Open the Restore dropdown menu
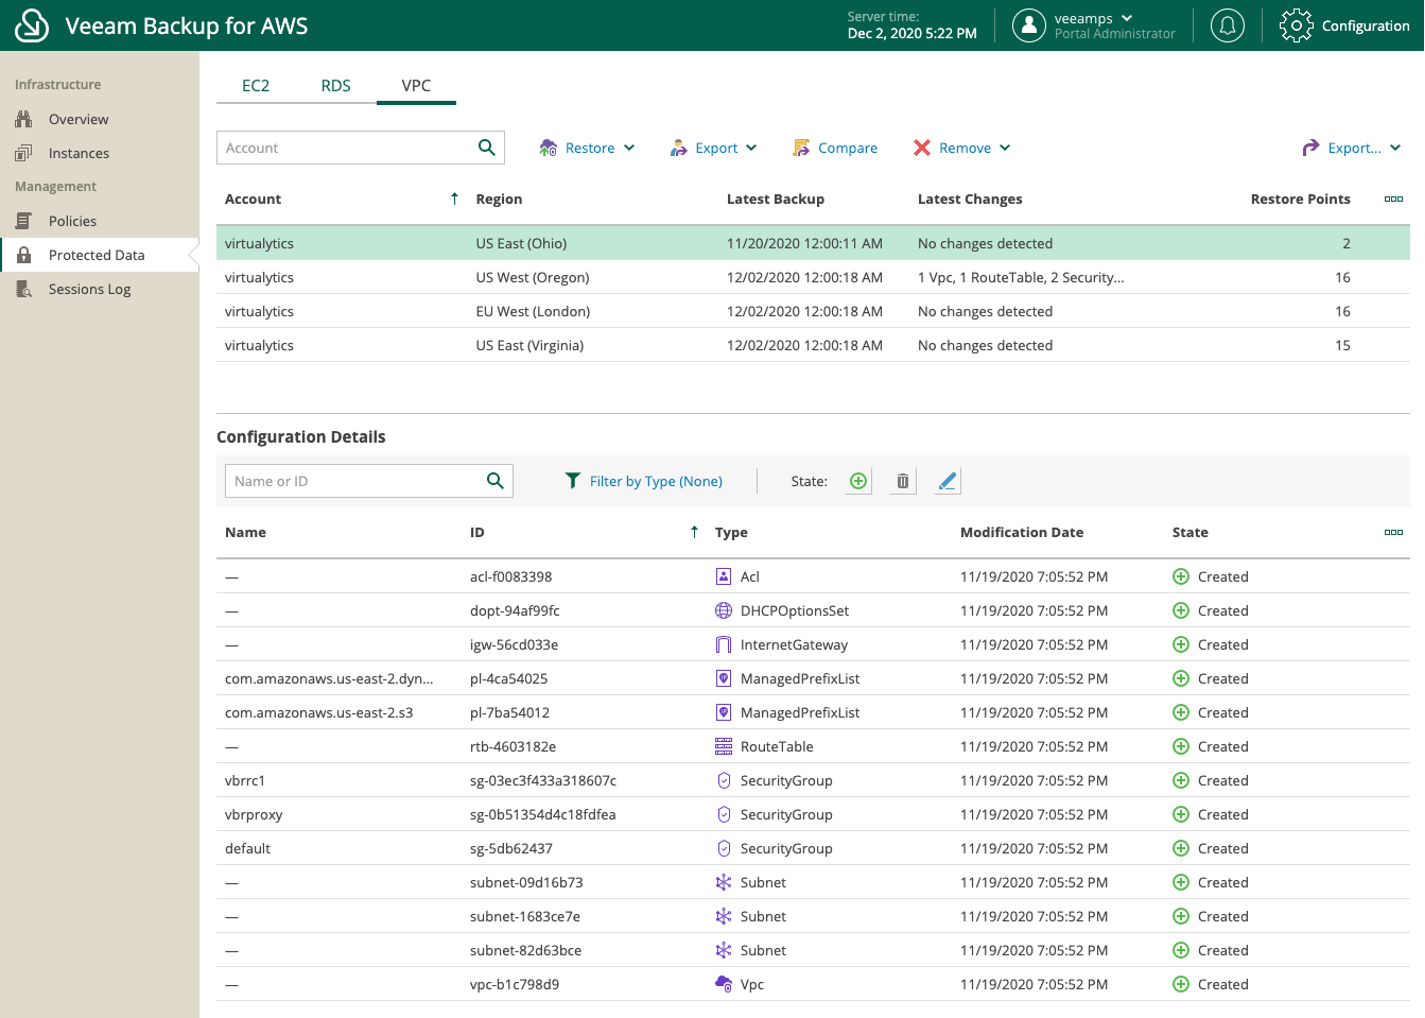1425x1018 pixels. pyautogui.click(x=587, y=148)
